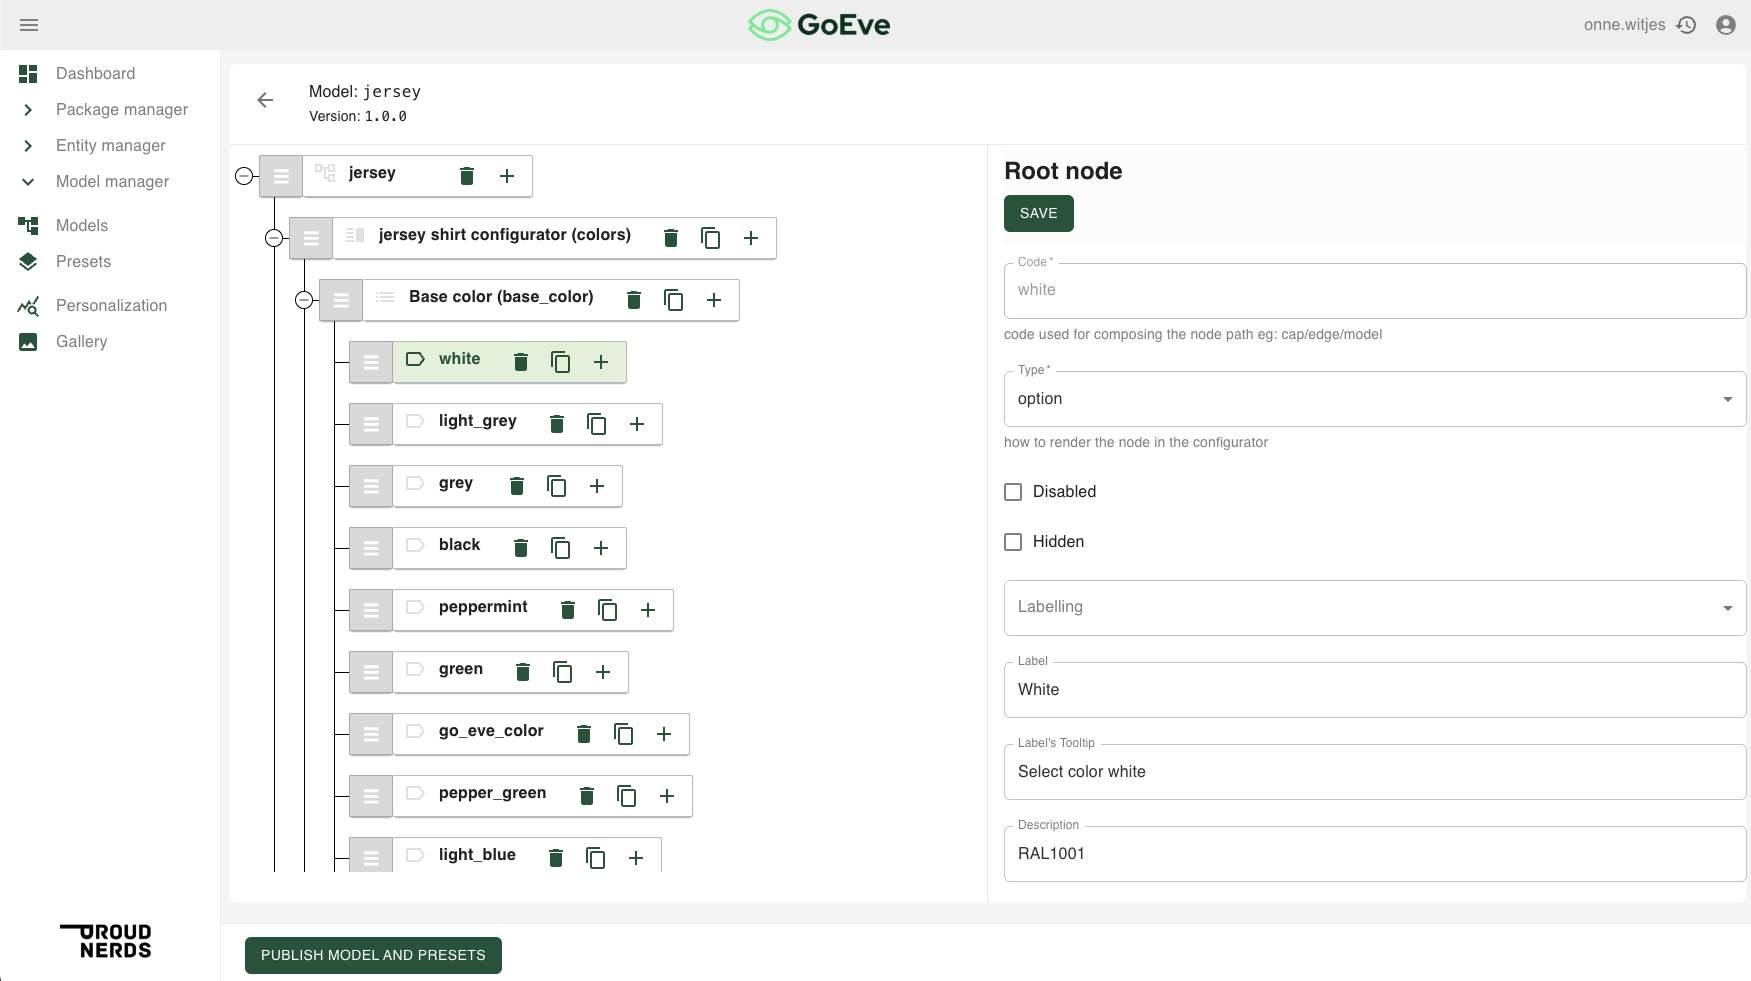Copy the jersey shirt configurator node
Viewport: 1751px width, 981px height.
[x=710, y=238]
